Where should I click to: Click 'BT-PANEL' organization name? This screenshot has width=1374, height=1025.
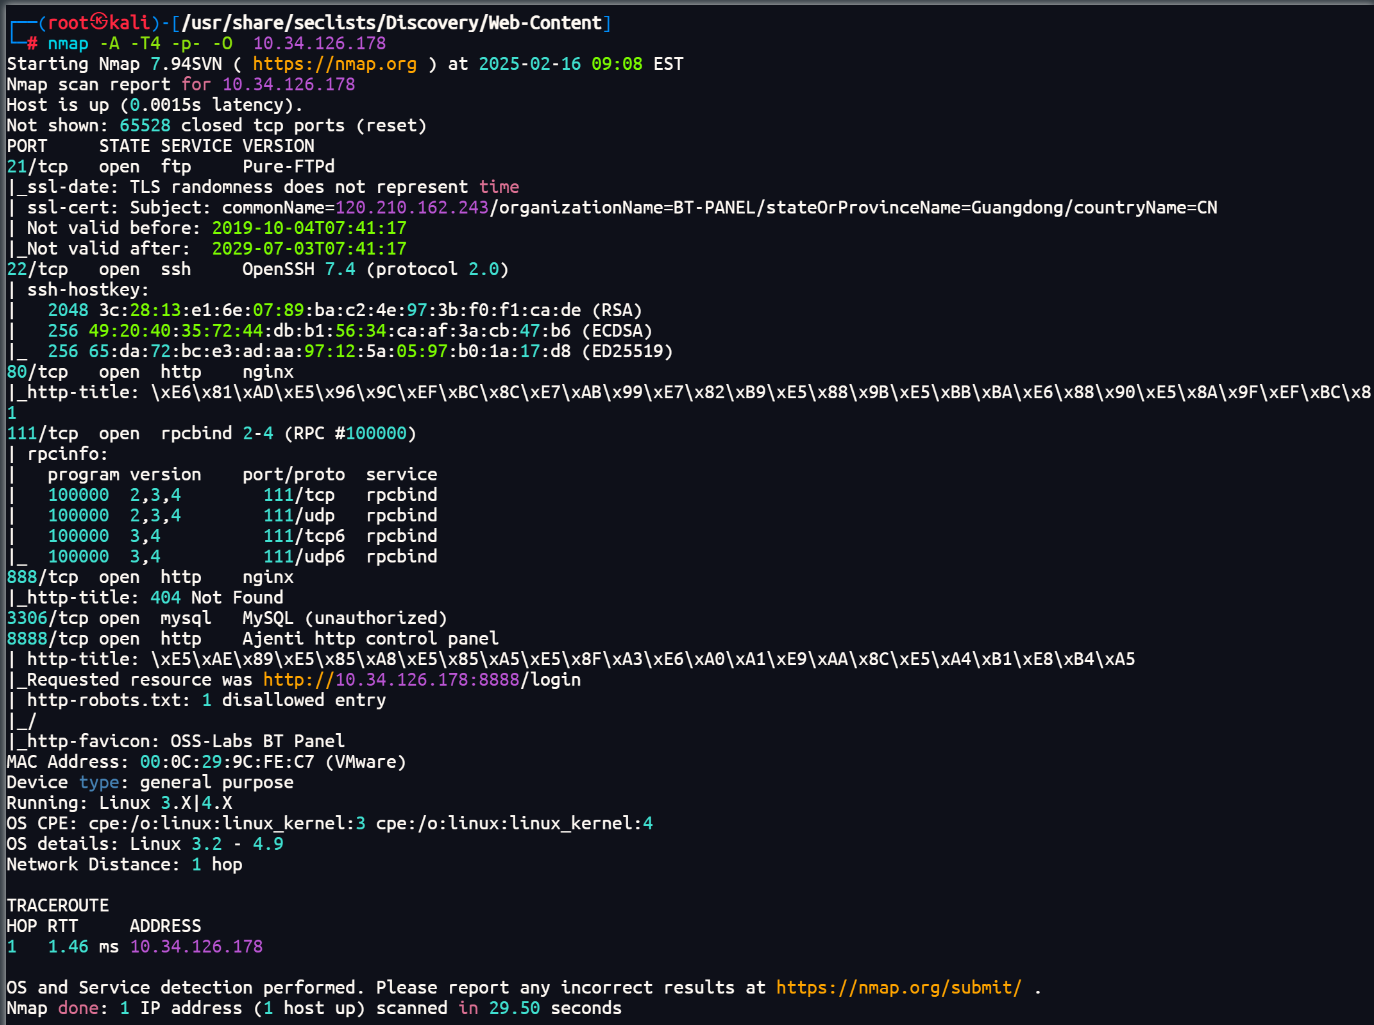pos(714,208)
